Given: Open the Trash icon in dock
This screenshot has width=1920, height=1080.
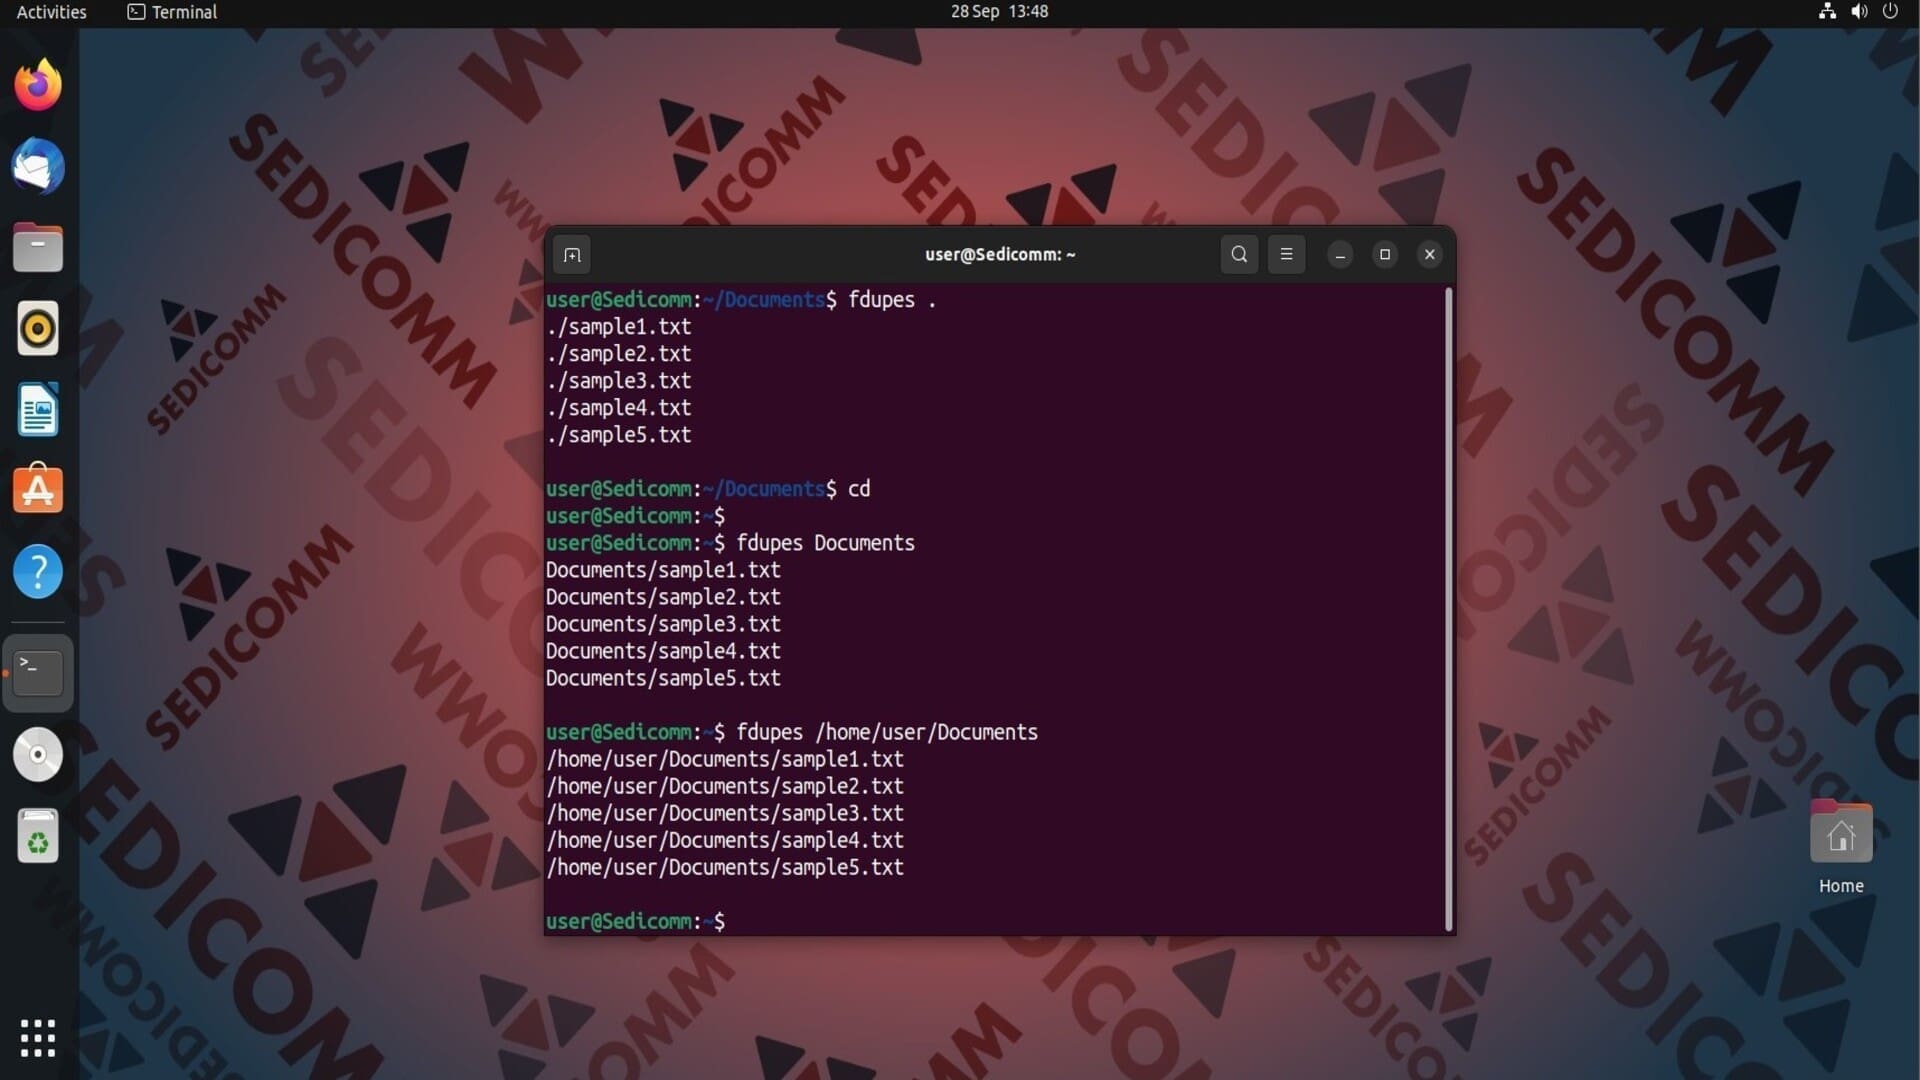Looking at the screenshot, I should click(38, 836).
